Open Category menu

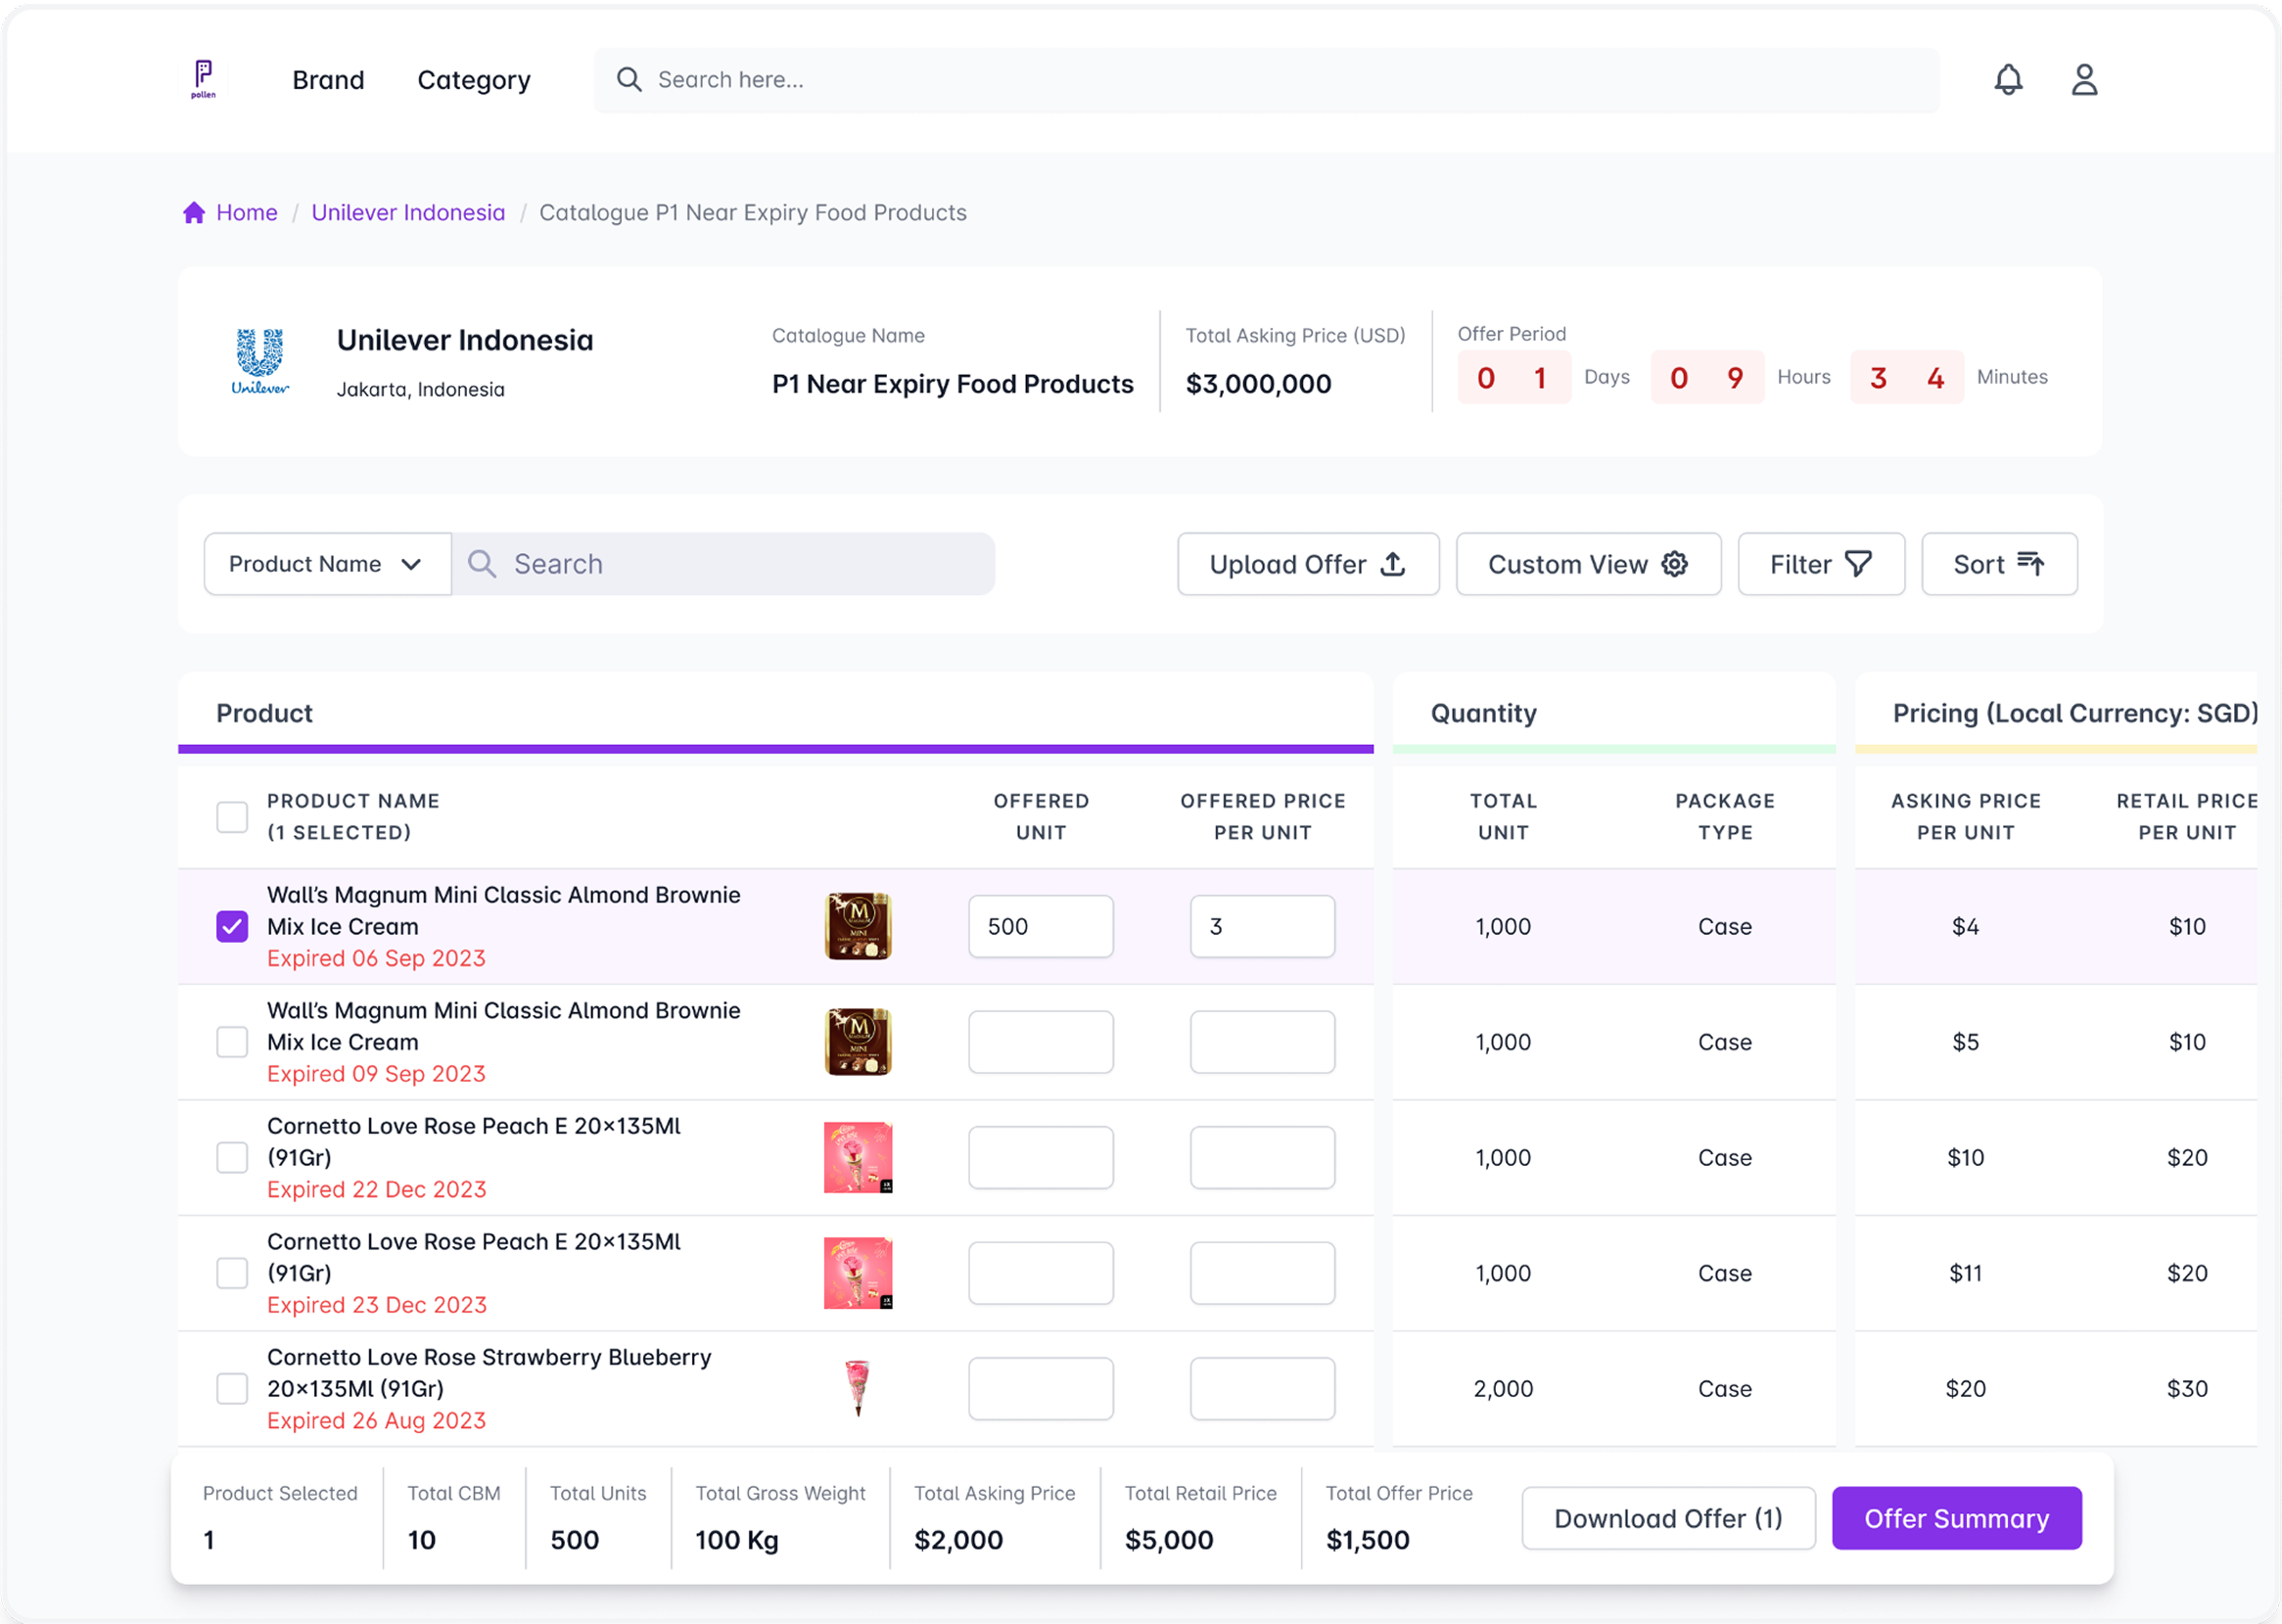click(474, 80)
